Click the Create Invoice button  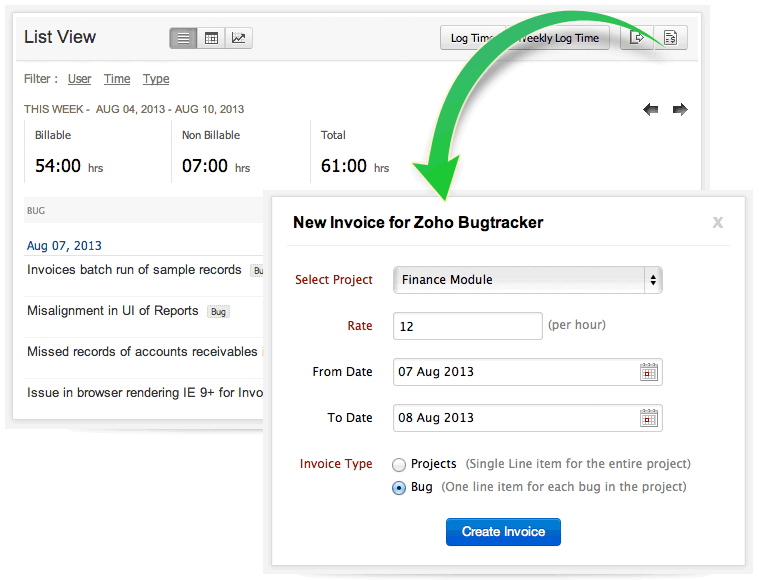tap(503, 532)
